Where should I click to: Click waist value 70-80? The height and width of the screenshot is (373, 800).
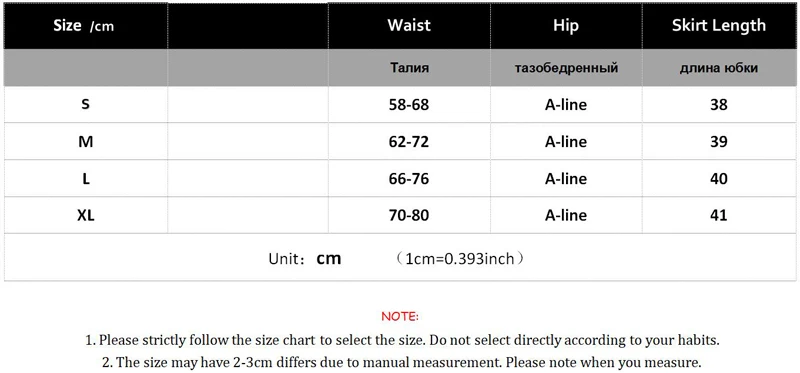pyautogui.click(x=409, y=215)
